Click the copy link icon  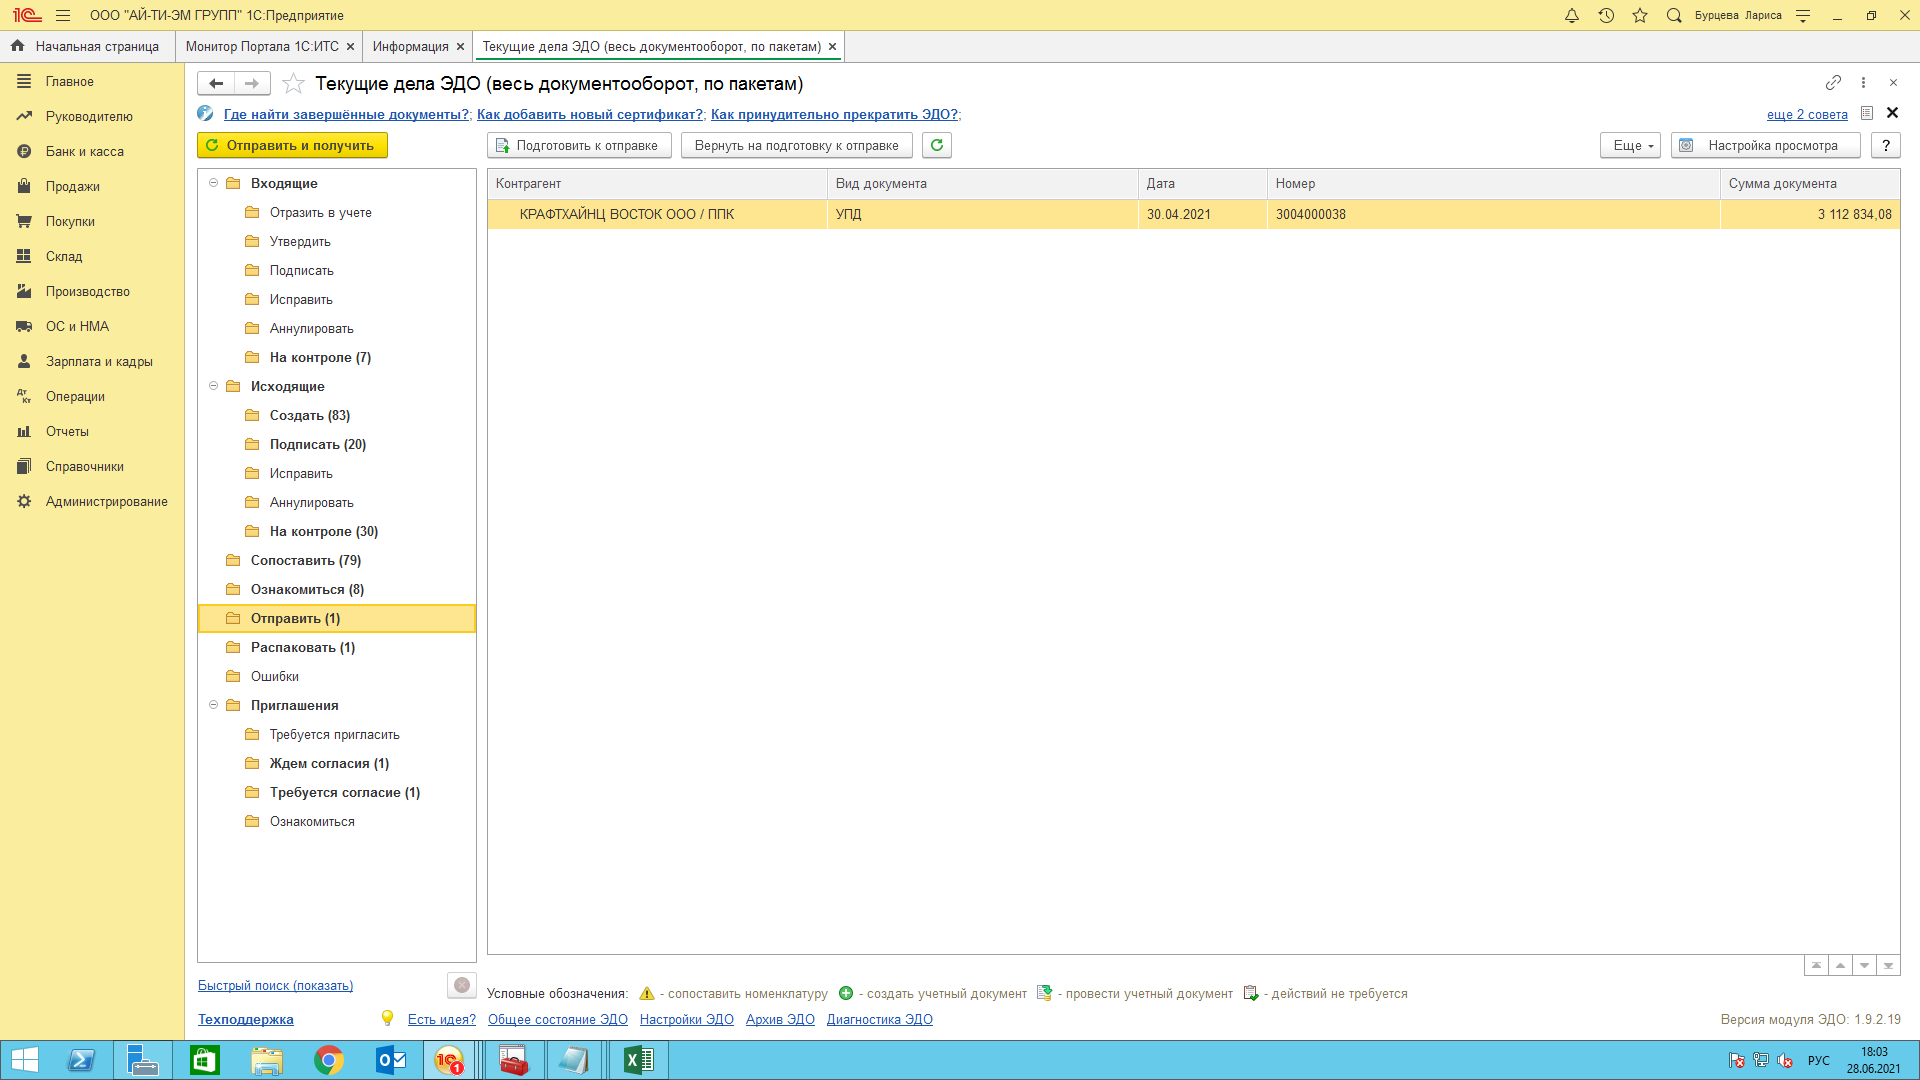1833,82
